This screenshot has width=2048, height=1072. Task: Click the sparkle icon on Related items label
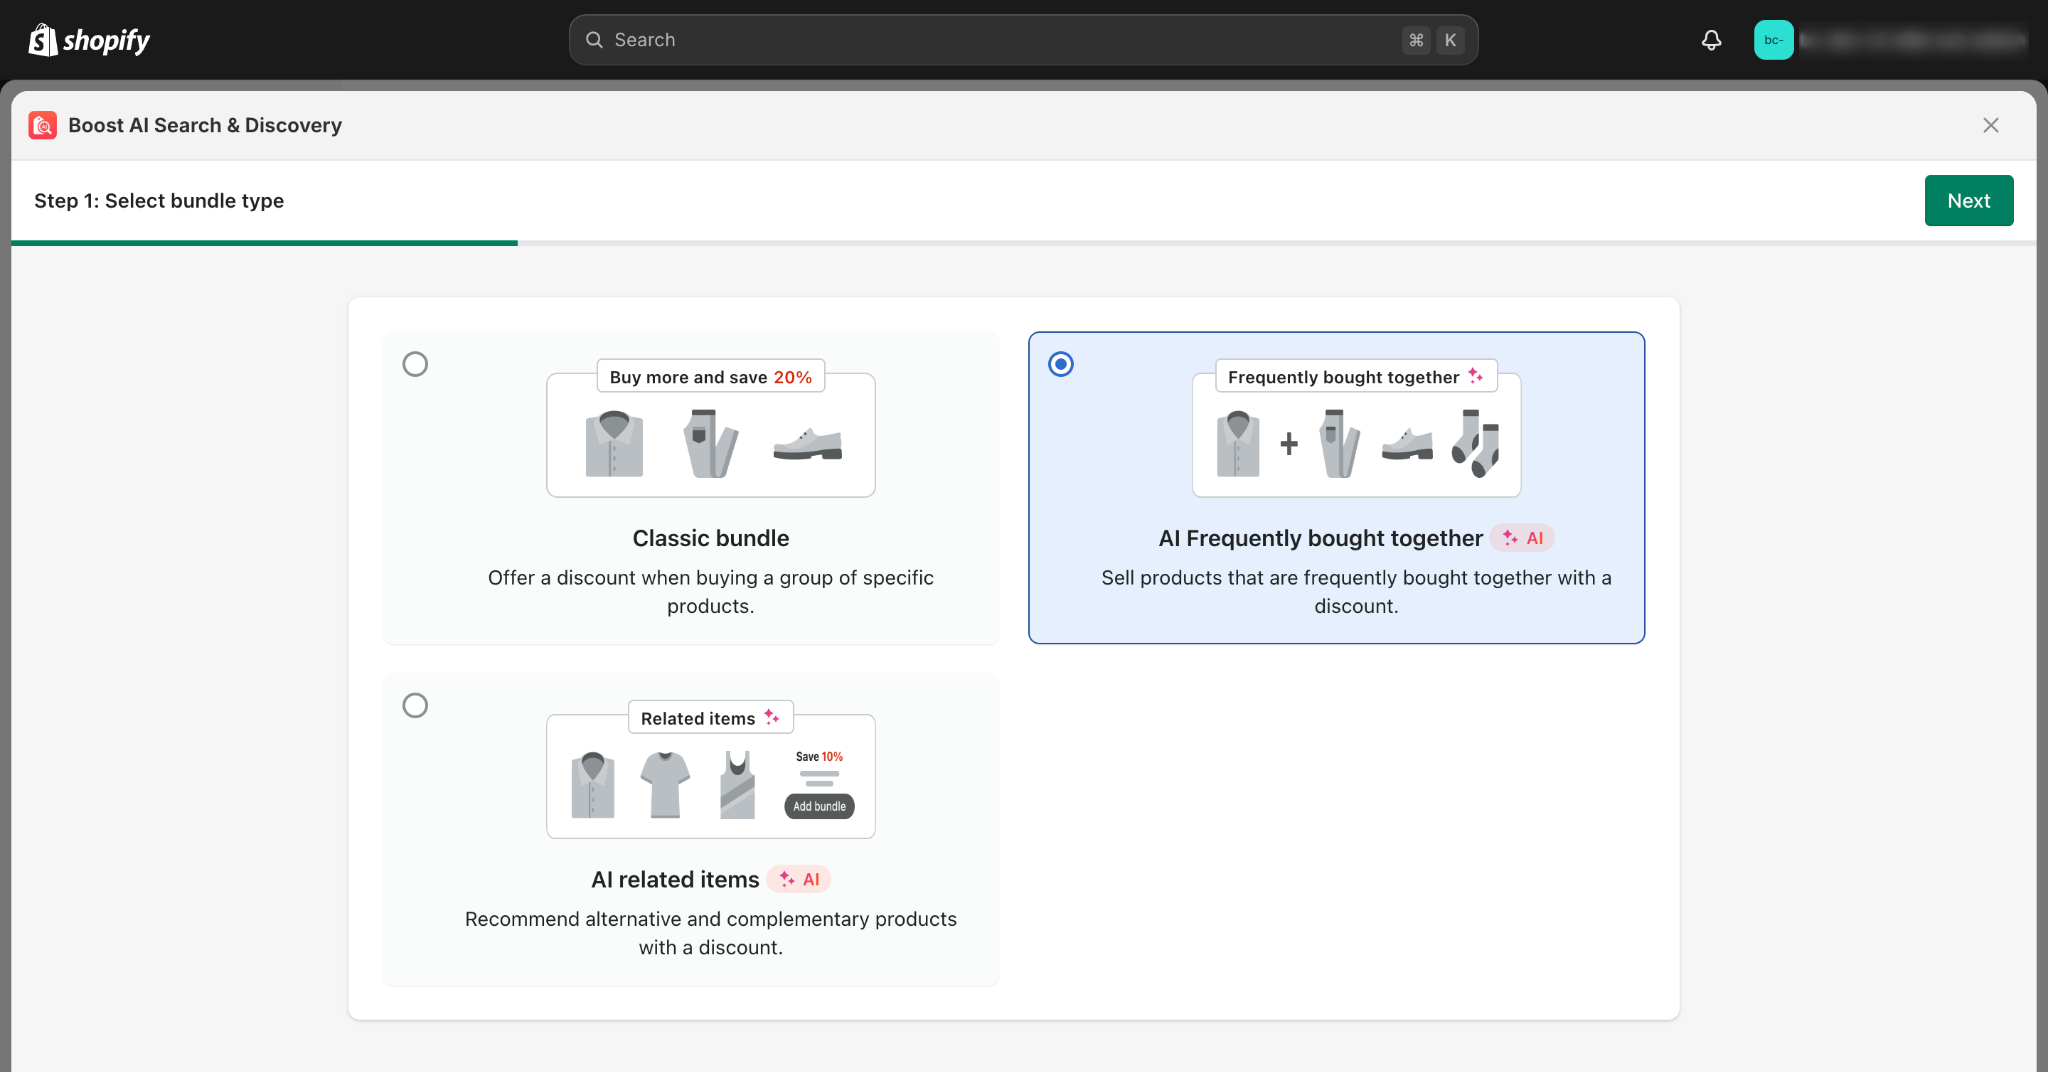[772, 717]
